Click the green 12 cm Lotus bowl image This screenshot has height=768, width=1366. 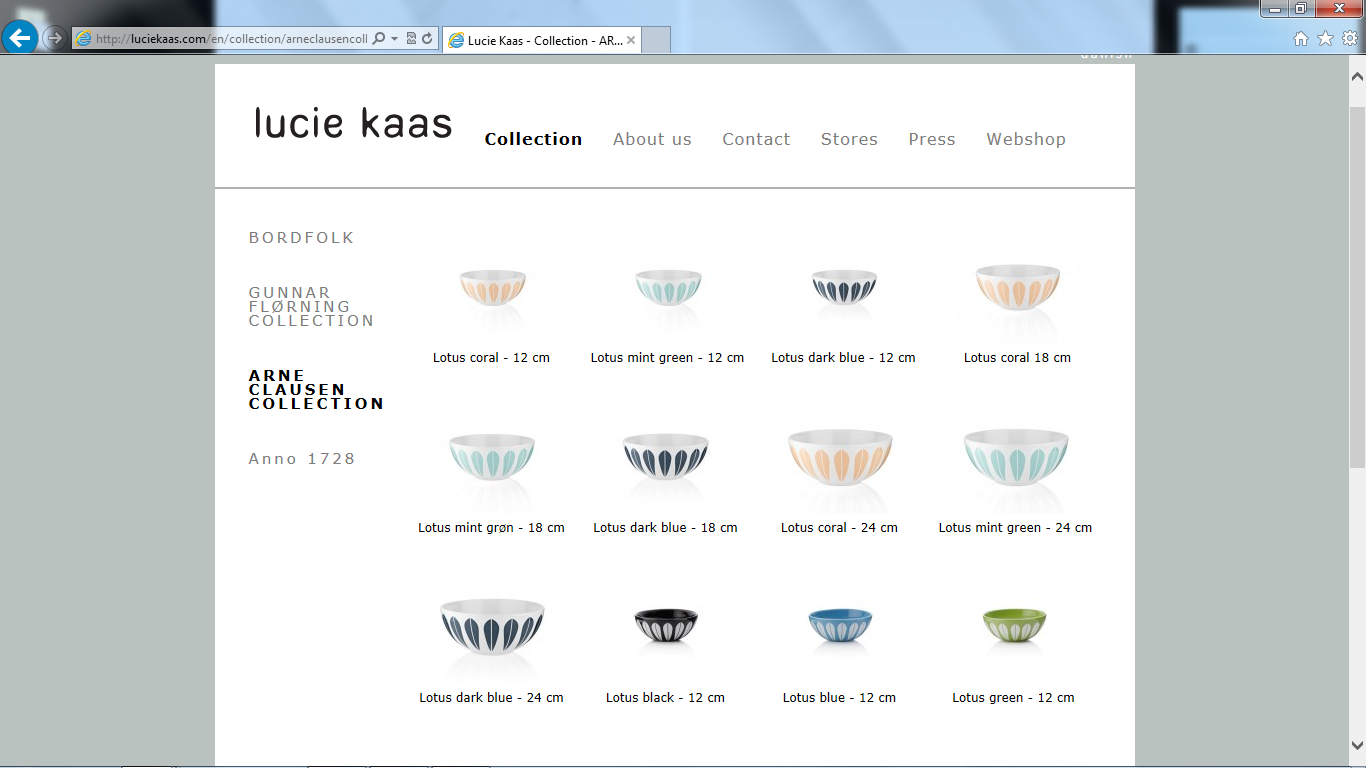point(1014,627)
